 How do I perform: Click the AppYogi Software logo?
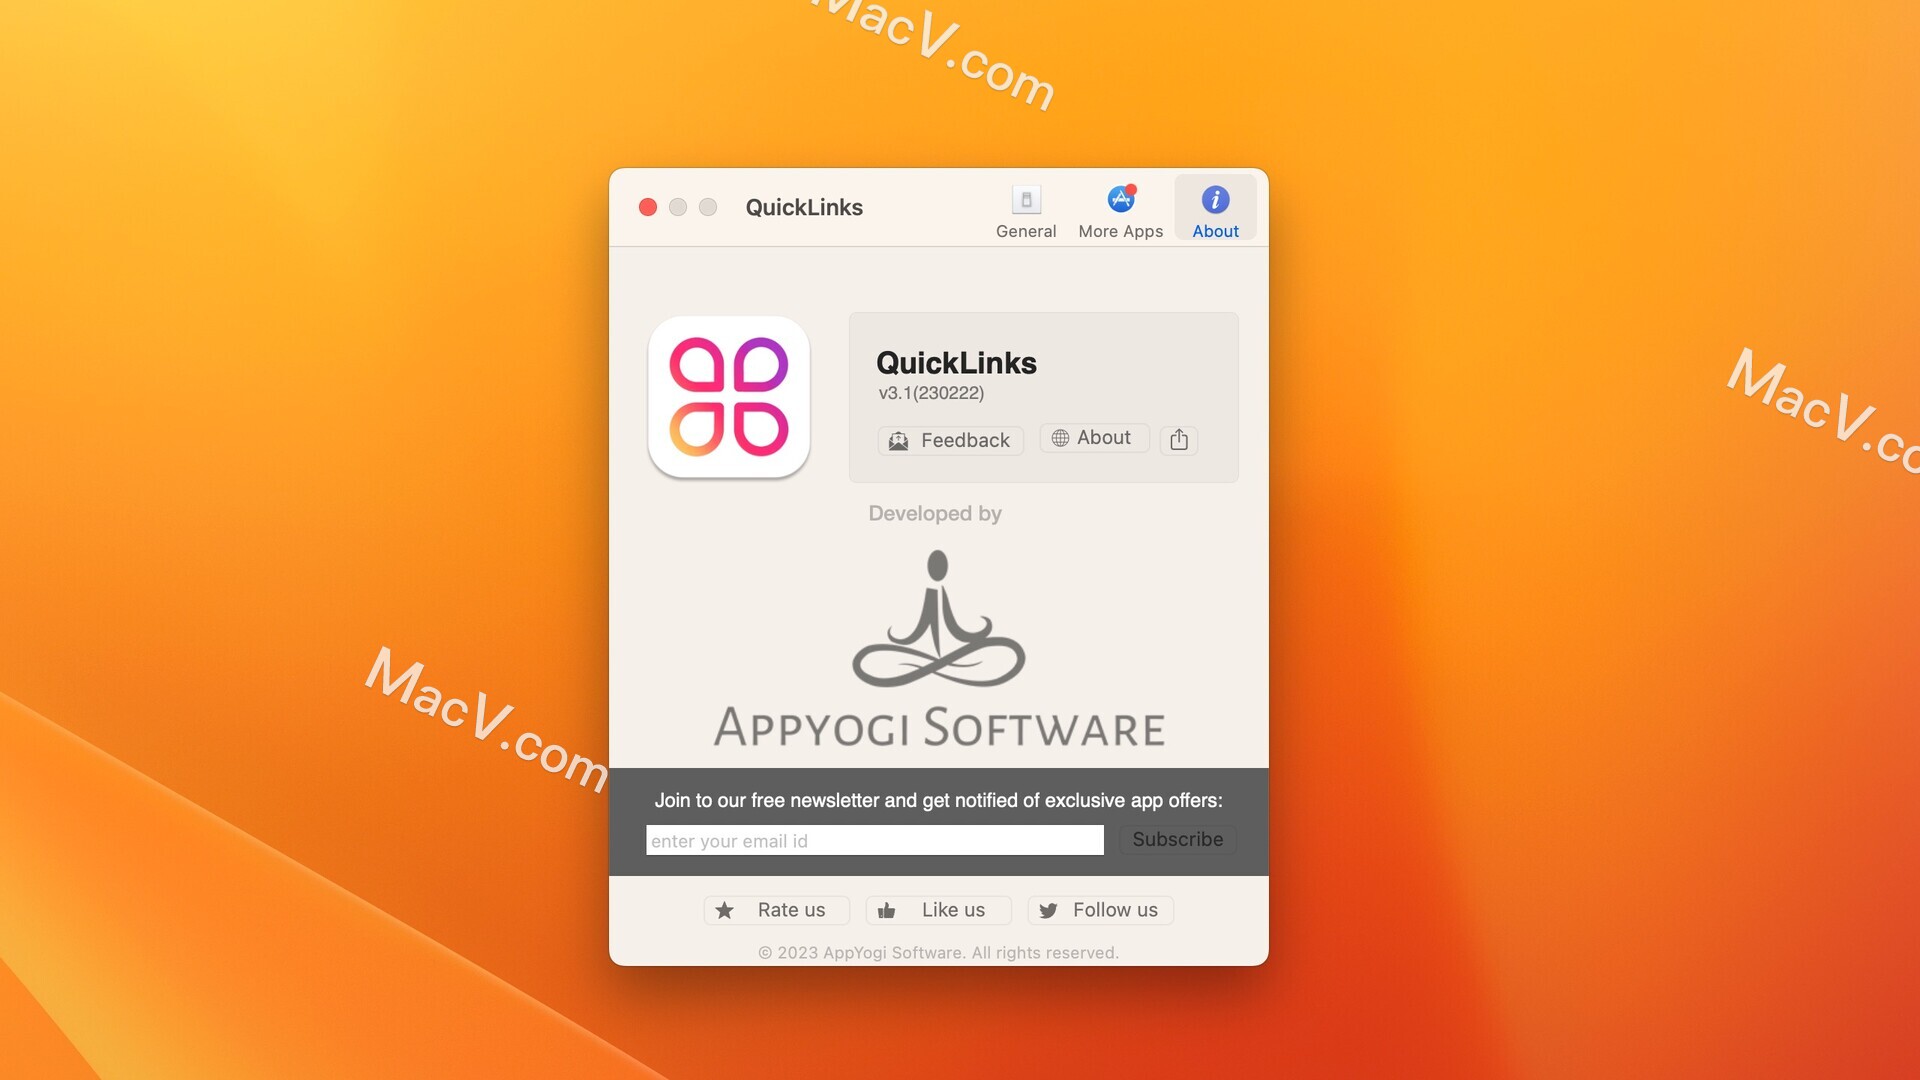938,647
